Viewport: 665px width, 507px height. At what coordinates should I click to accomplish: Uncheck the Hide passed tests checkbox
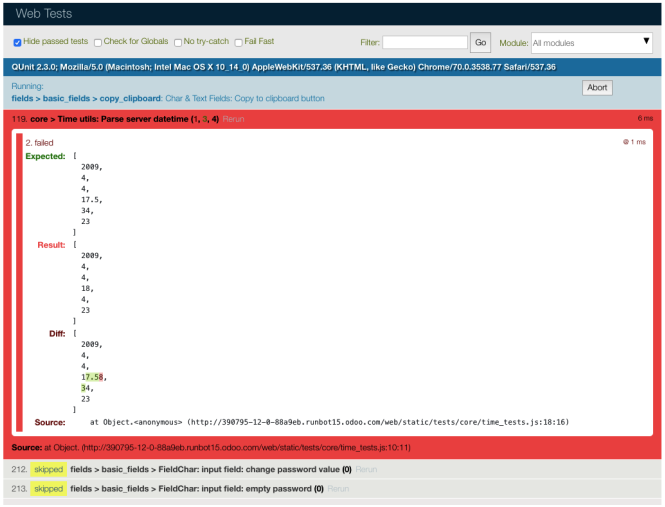tap(17, 42)
